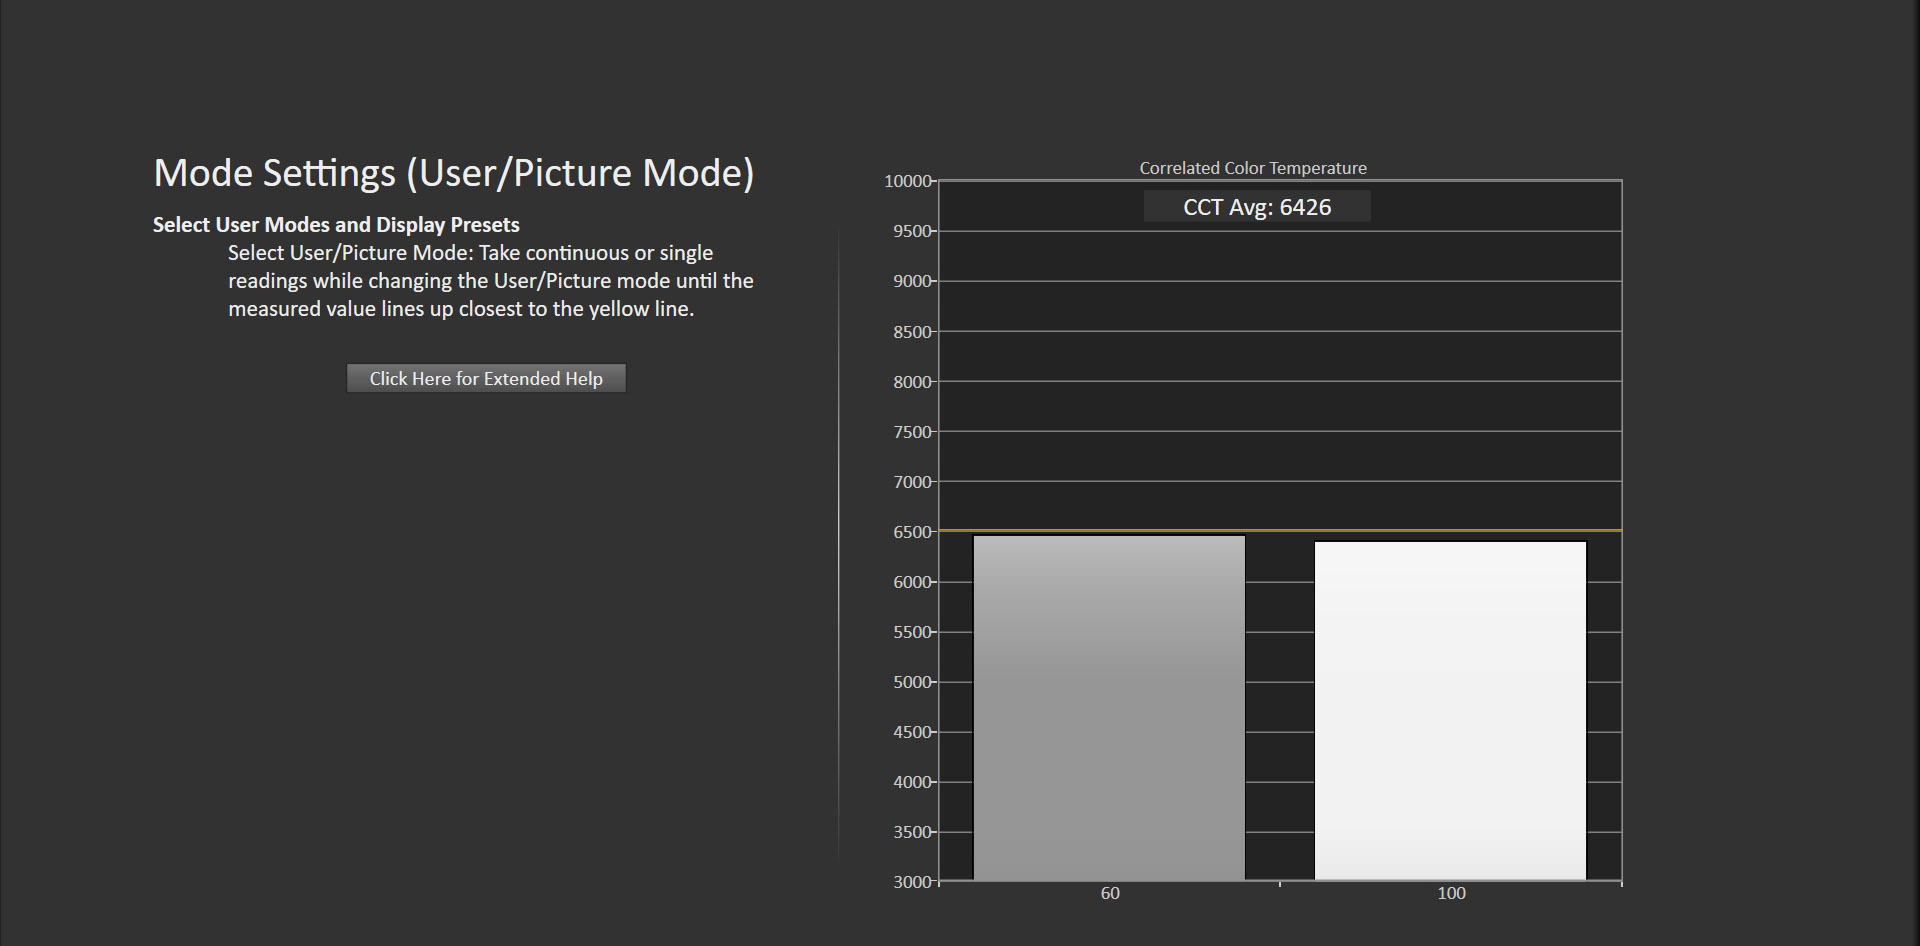Click the Mode Settings (User/Picture Mode) heading
Screen dimensions: 1920x946
[x=454, y=173]
